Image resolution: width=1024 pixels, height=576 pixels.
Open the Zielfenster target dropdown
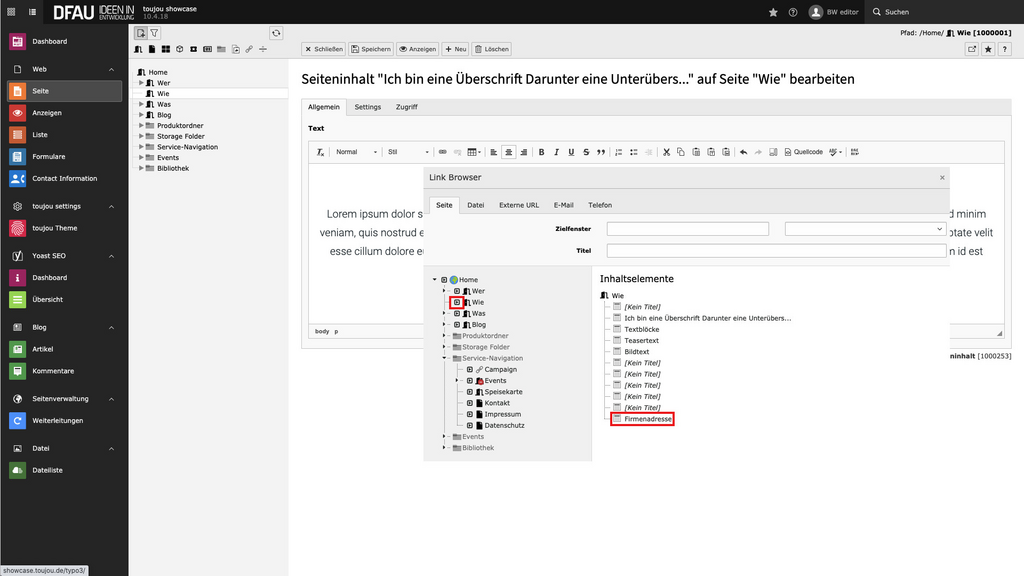click(x=865, y=229)
